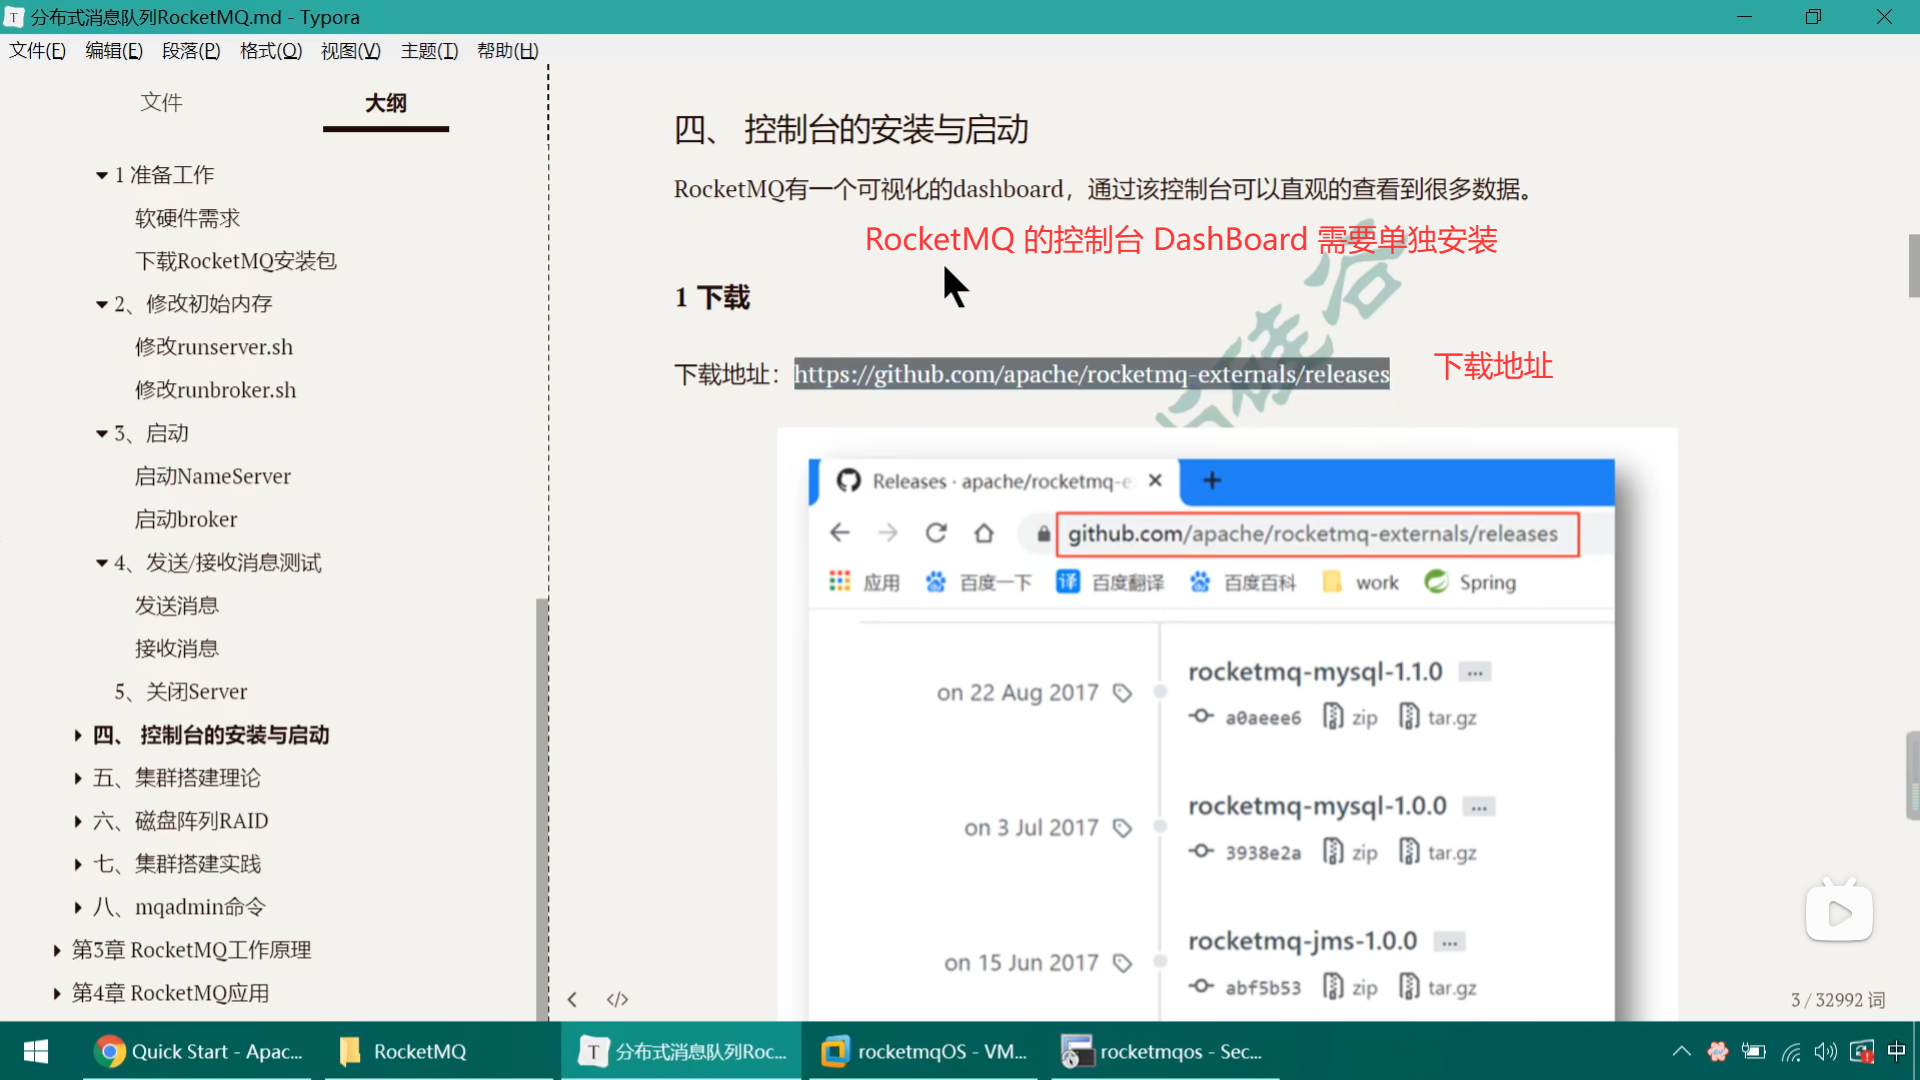Click the Windows Start button
This screenshot has height=1080, width=1920.
36,1051
